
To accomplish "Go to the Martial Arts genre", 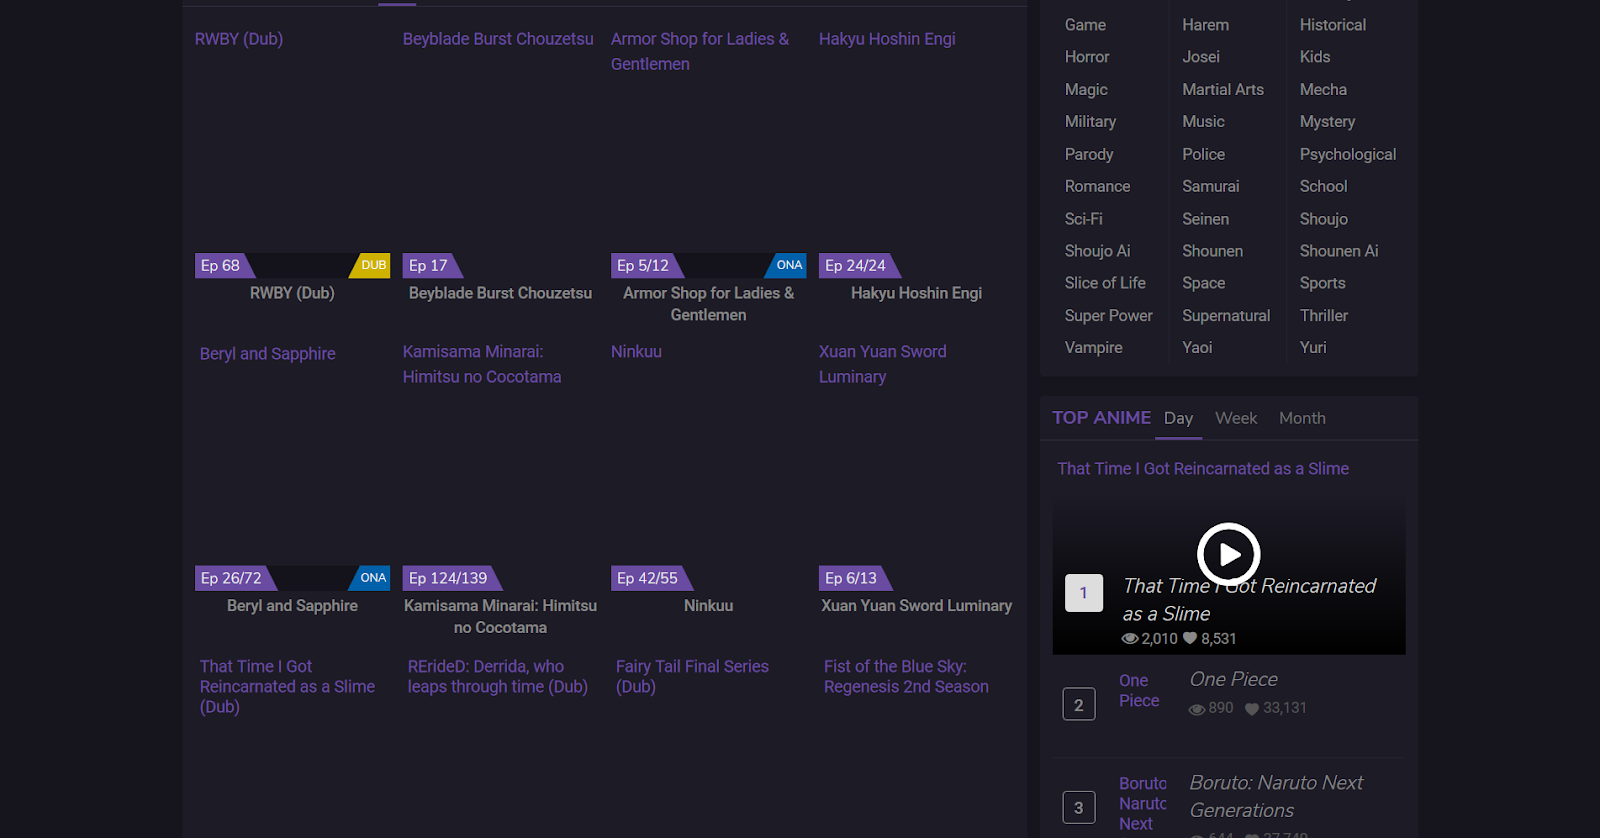I will (x=1223, y=89).
